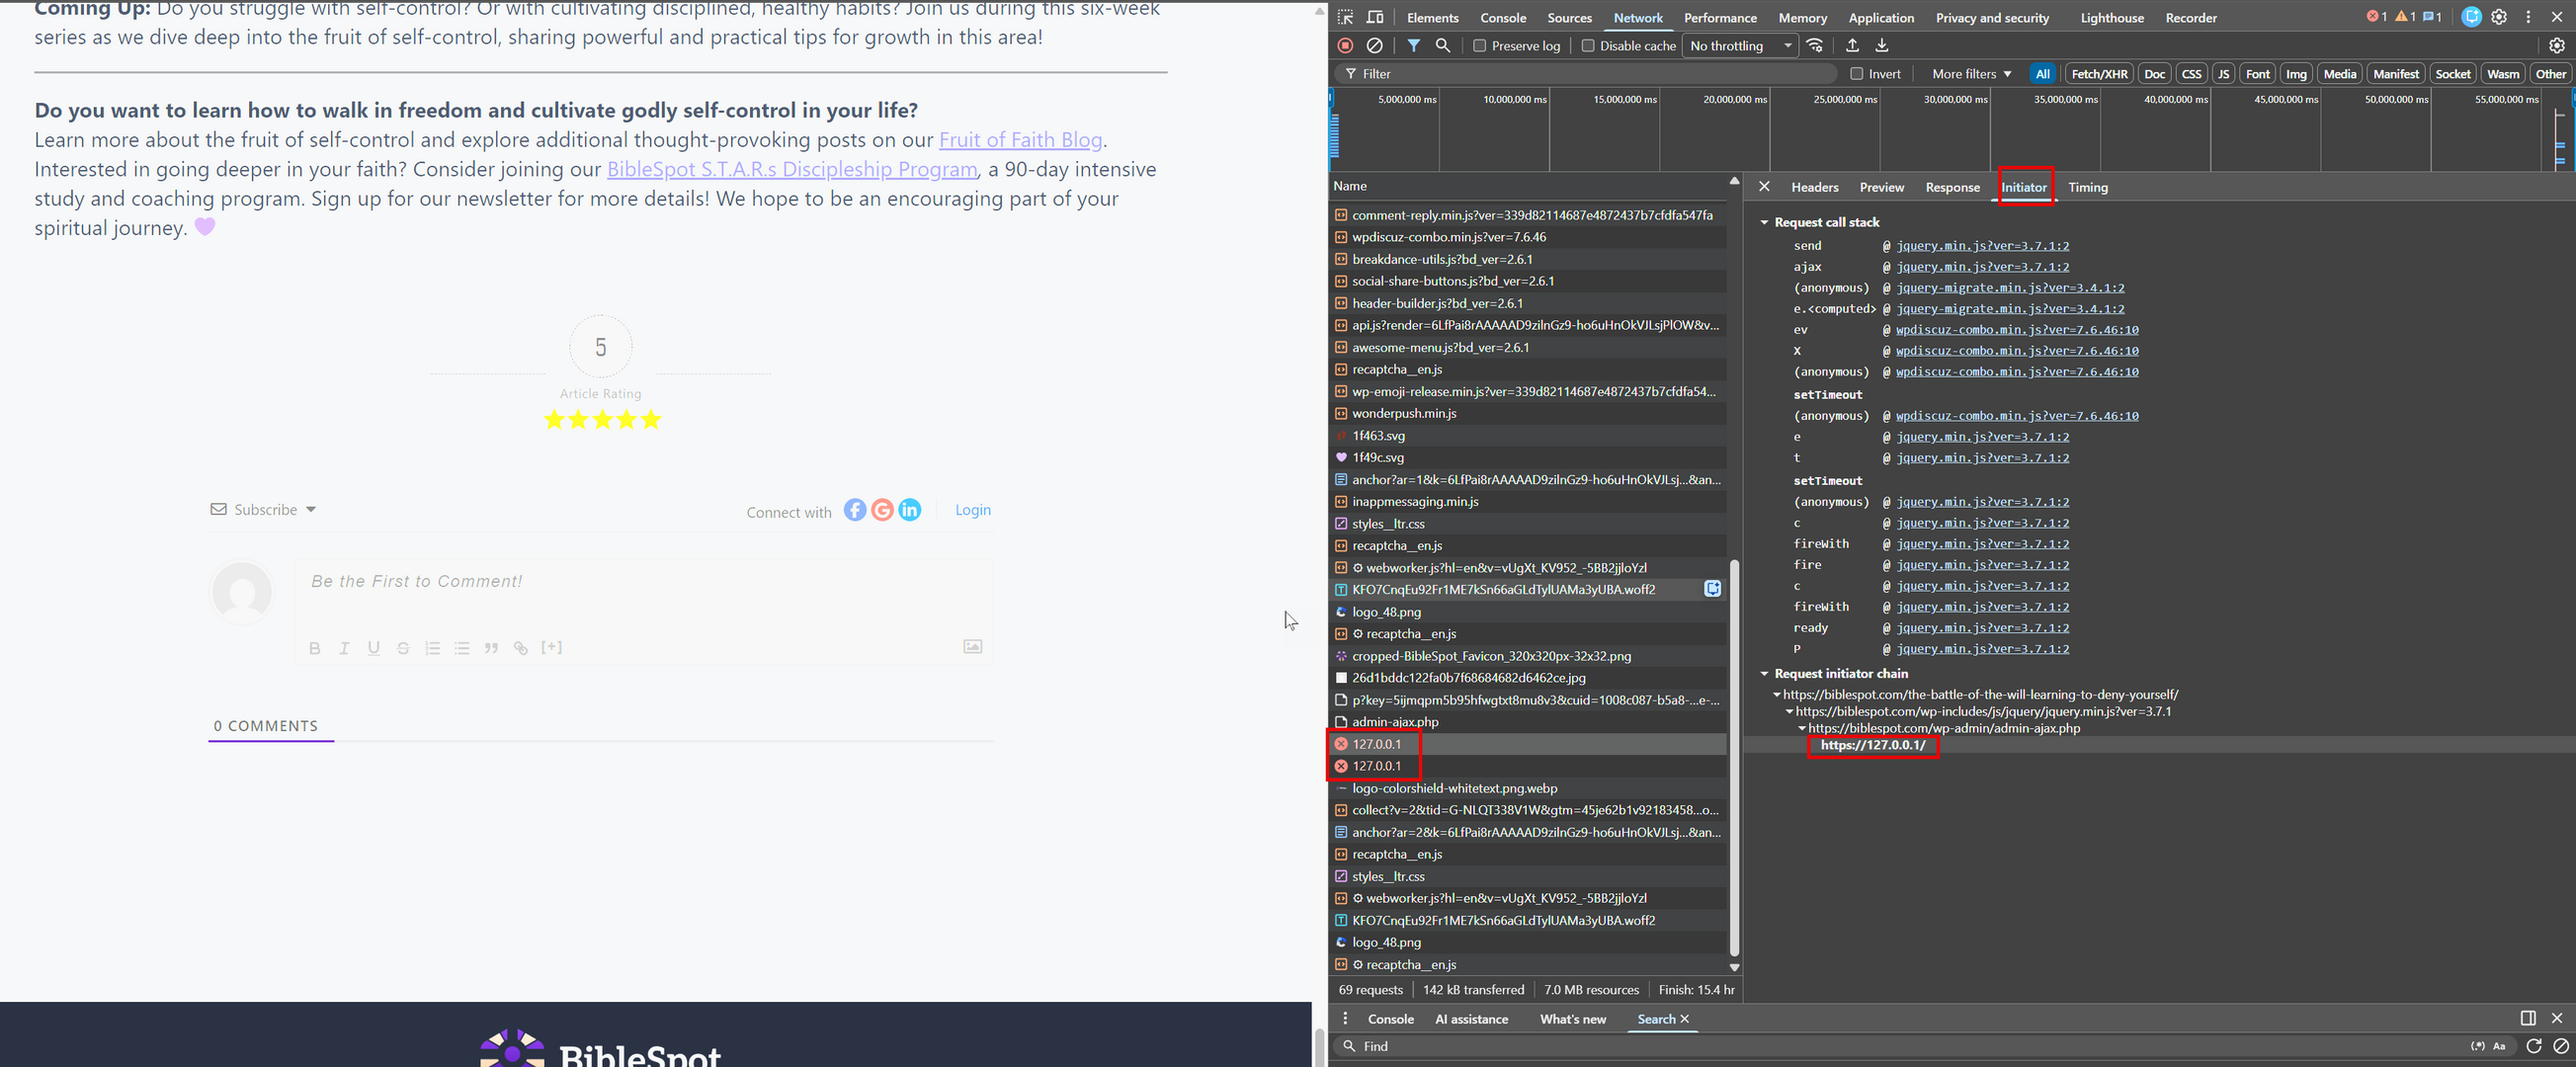The height and width of the screenshot is (1067, 2576).
Task: Switch to the Timing tab
Action: coord(2087,187)
